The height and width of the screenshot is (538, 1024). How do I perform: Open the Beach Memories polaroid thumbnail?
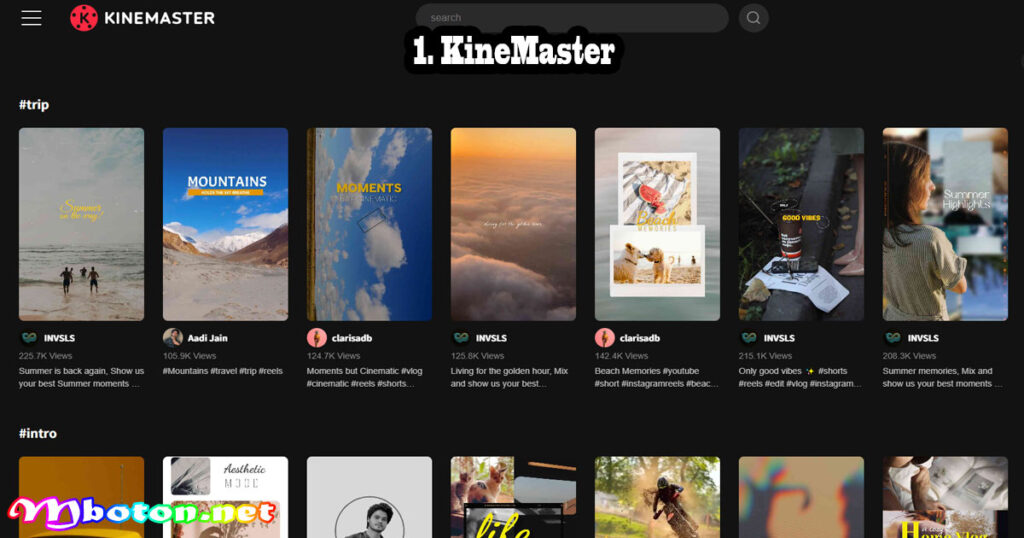(x=658, y=224)
